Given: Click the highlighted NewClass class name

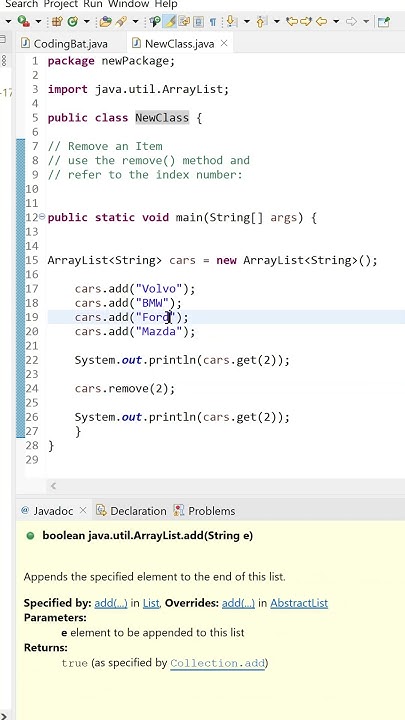Looking at the screenshot, I should 162,118.
